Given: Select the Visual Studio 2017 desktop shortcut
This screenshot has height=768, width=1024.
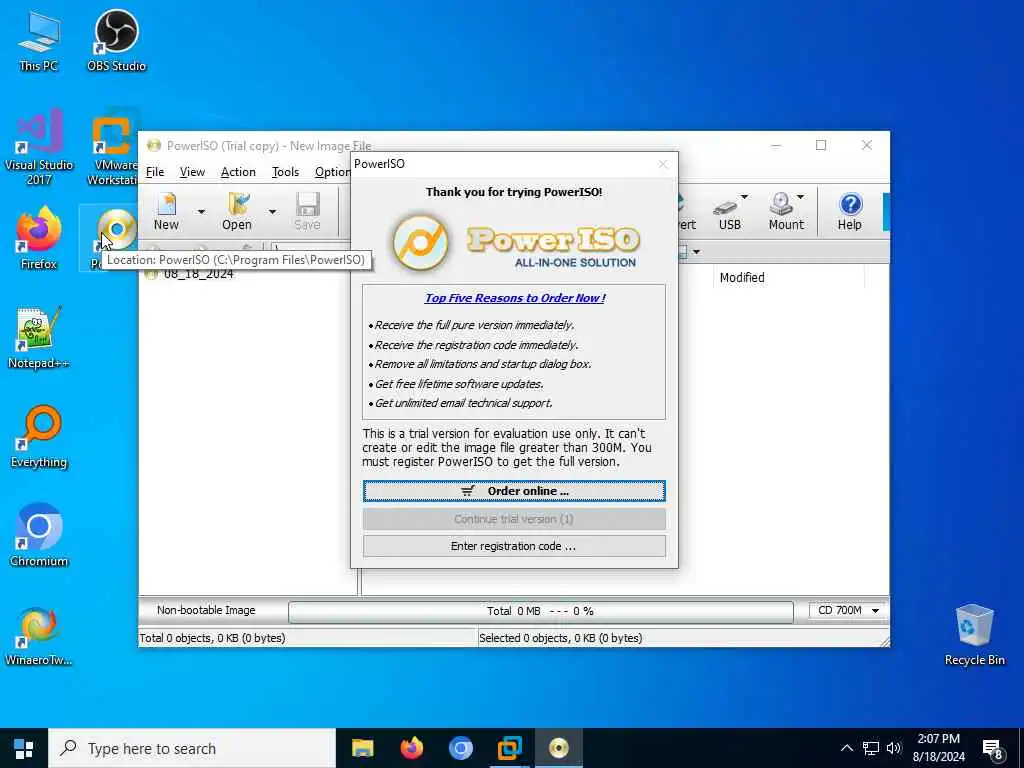Looking at the screenshot, I should 39,148.
